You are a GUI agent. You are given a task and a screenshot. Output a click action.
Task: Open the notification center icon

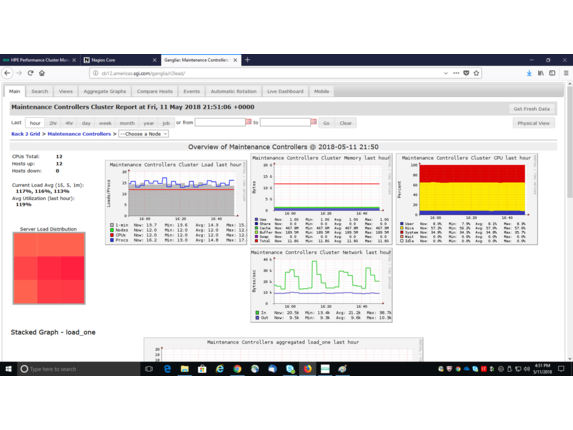561,369
